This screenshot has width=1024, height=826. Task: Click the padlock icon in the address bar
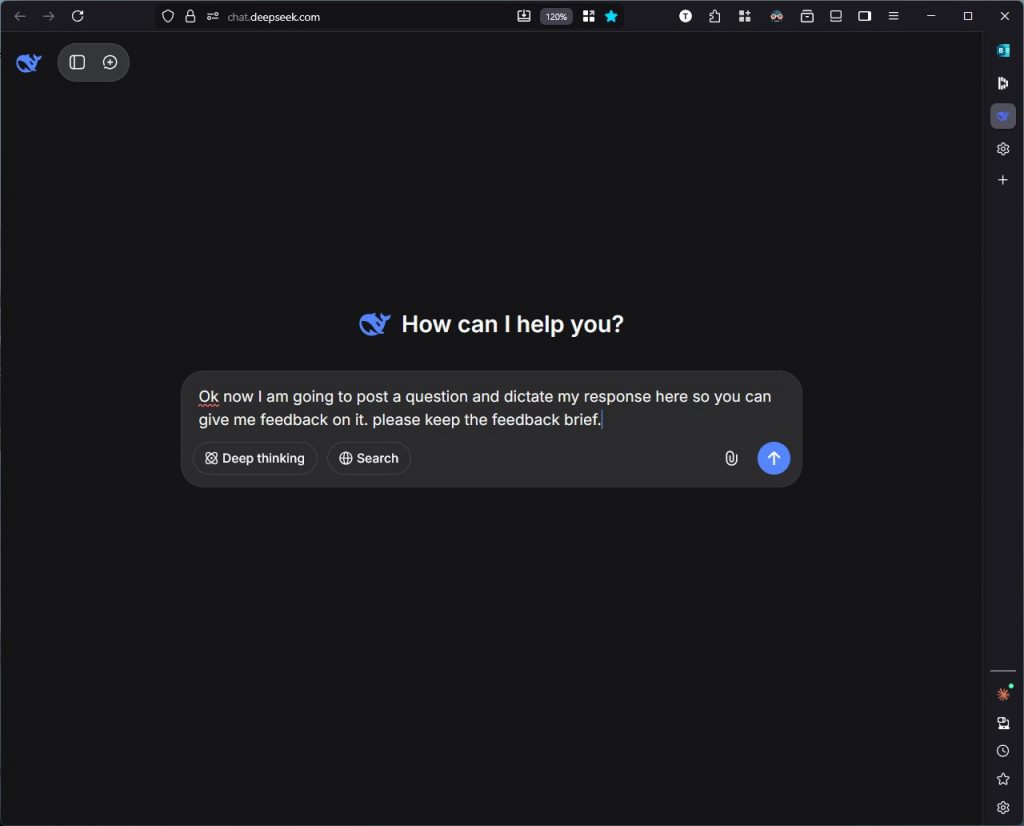click(x=190, y=16)
